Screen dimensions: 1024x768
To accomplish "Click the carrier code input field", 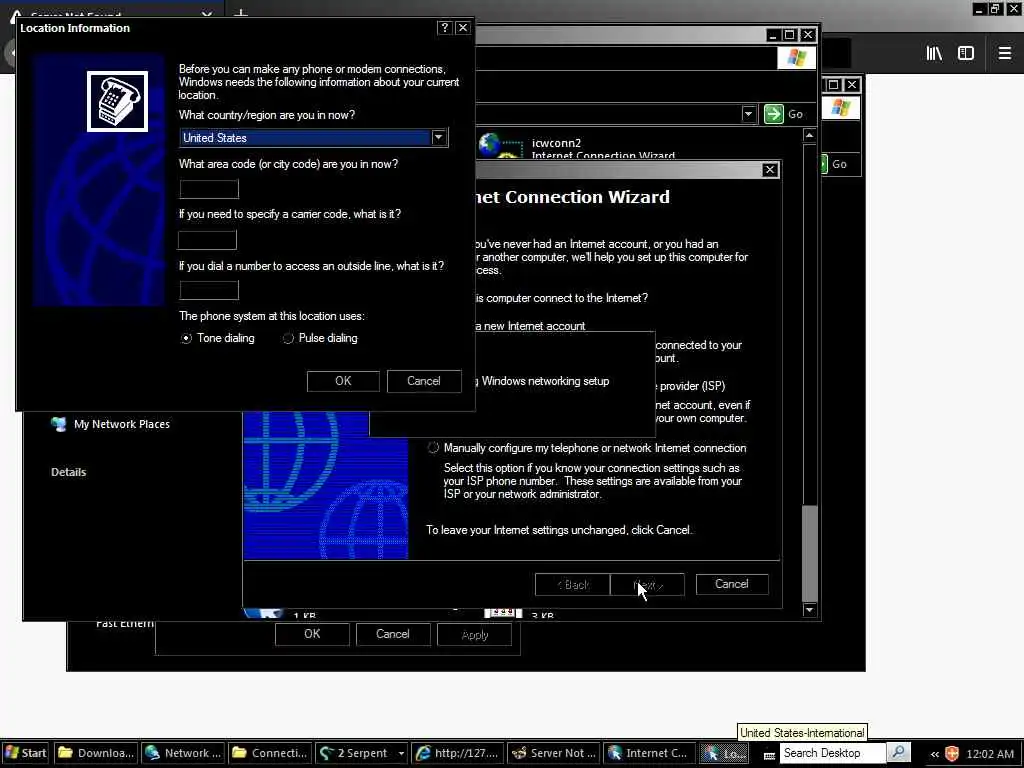I will tap(207, 240).
